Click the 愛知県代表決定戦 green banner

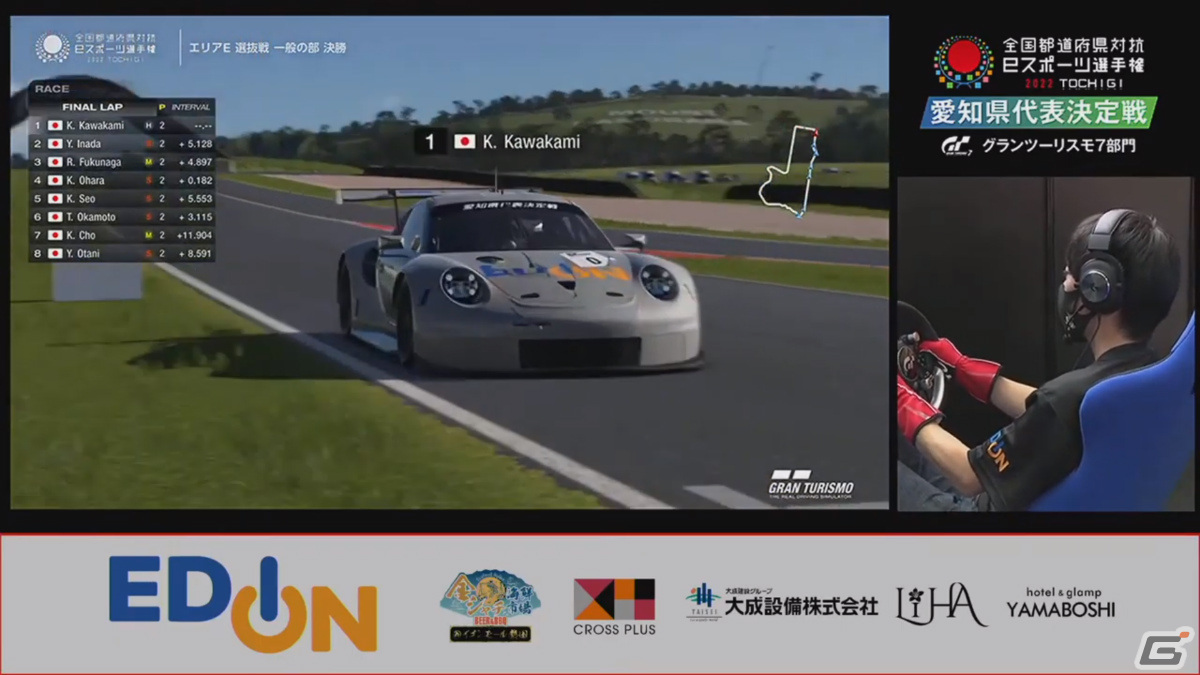1039,112
